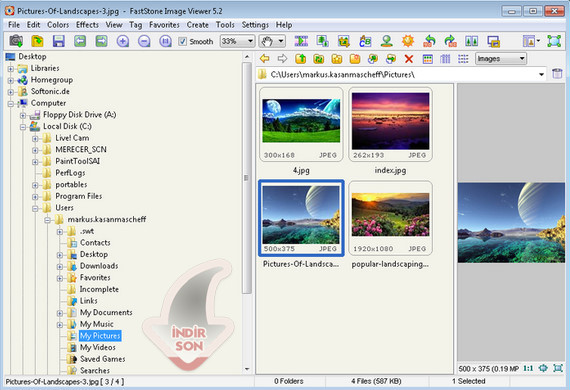Viewport: 570px width, 390px height.
Task: Toggle the Smooth checkbox
Action: click(182, 41)
